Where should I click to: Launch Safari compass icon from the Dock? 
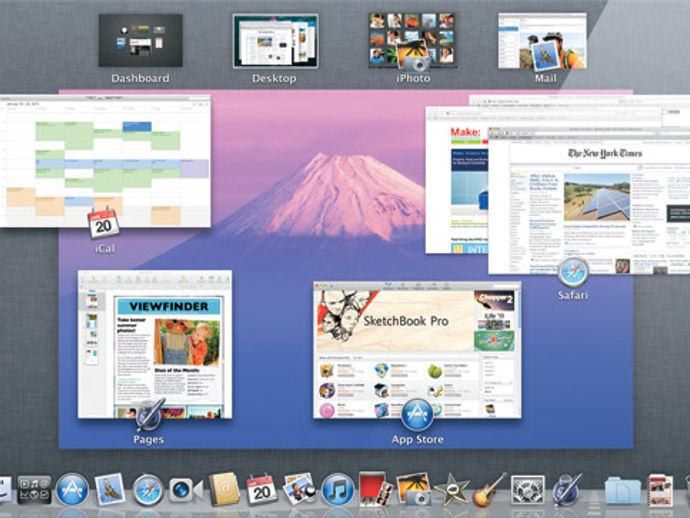point(147,490)
